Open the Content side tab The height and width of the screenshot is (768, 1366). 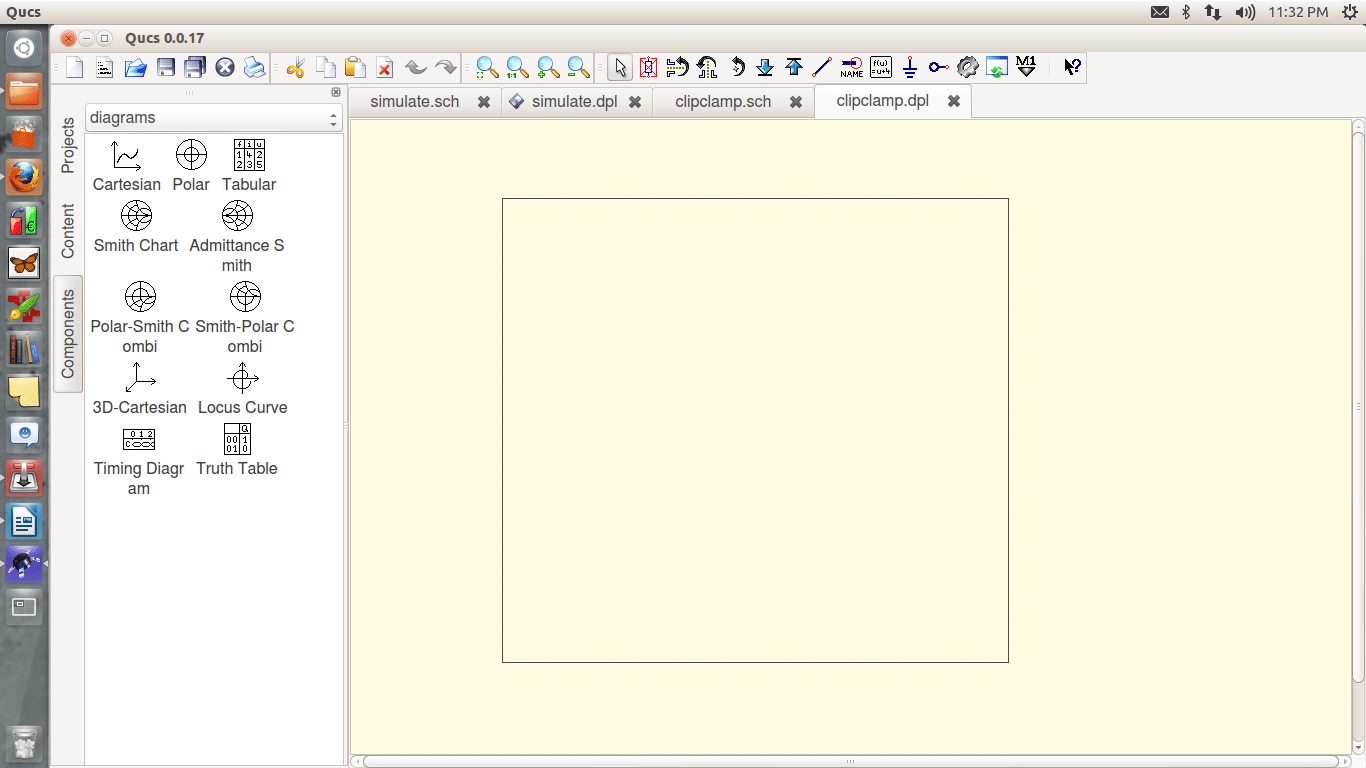(x=68, y=231)
